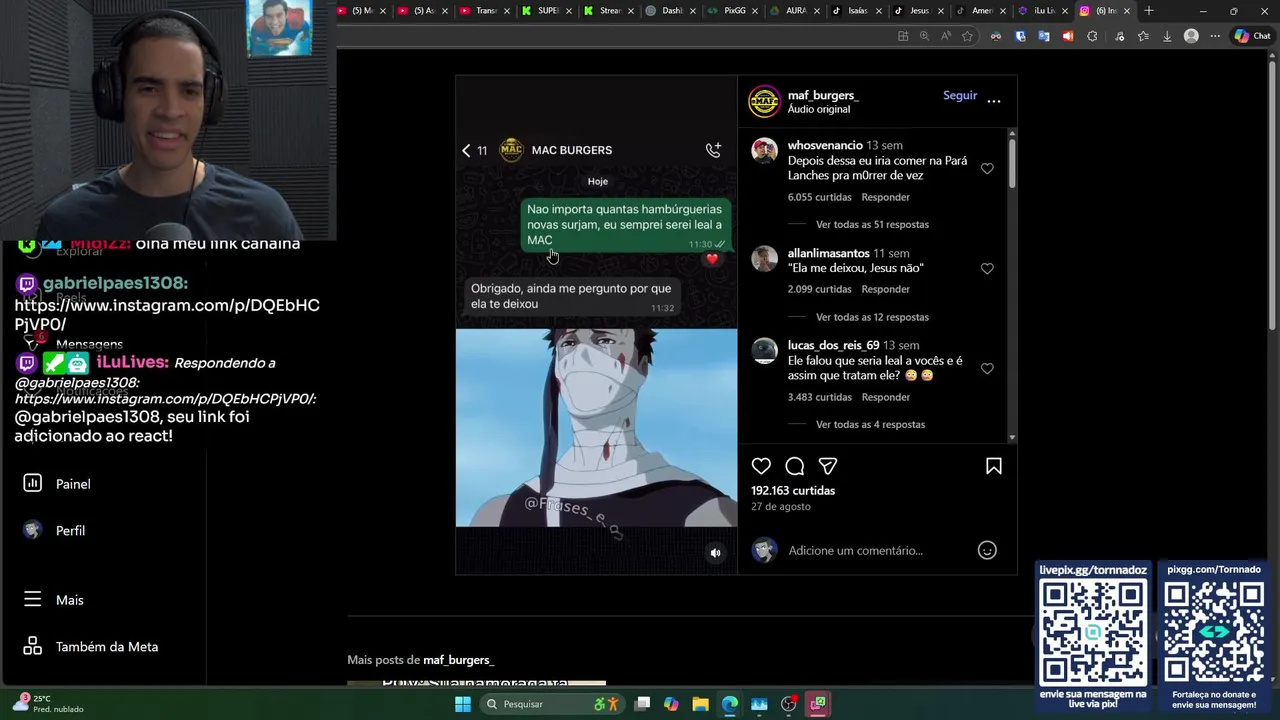The height and width of the screenshot is (720, 1280).
Task: Open the browser profile avatar
Action: coord(1191,36)
